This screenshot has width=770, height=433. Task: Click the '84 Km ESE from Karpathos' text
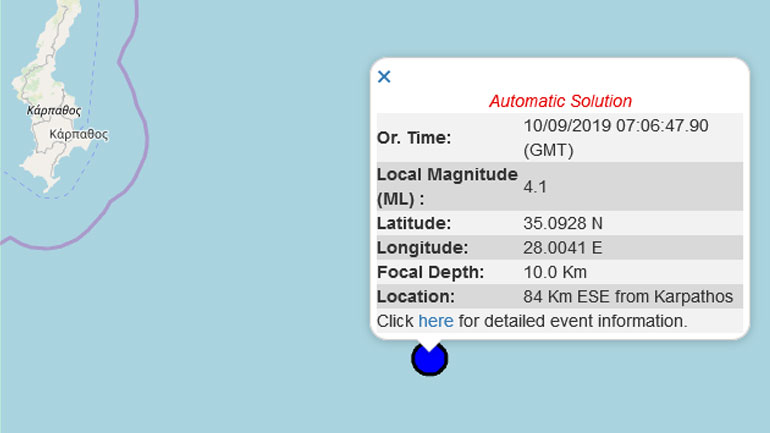click(628, 296)
